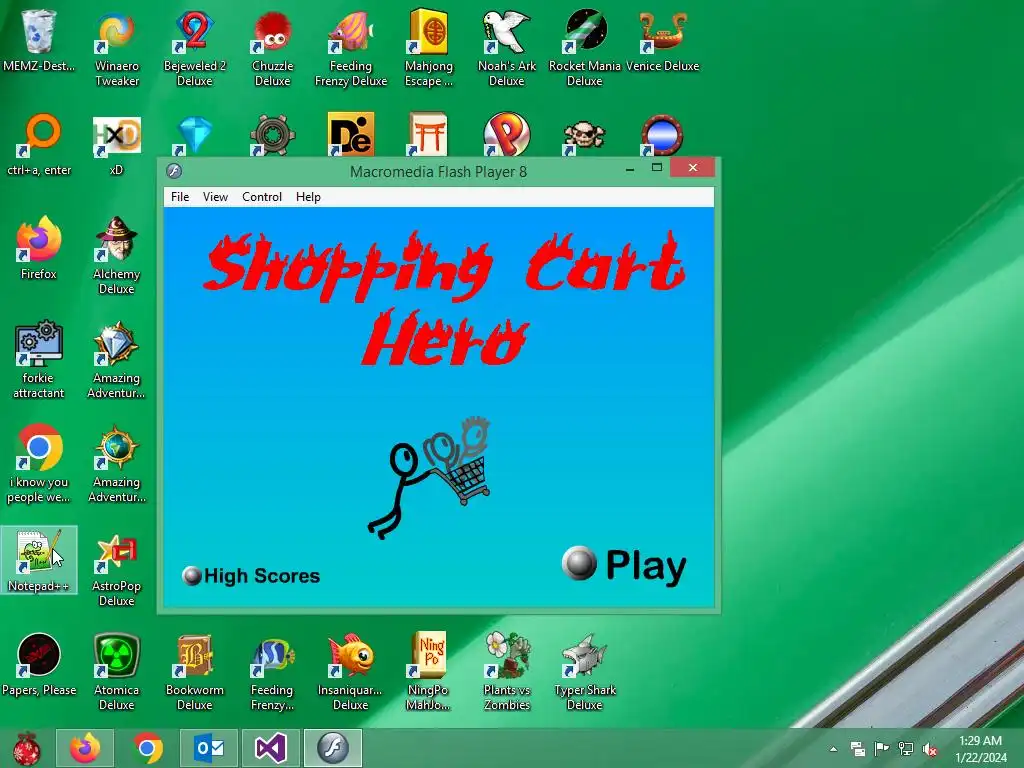Select the Noah's Ark Deluxe shortcut
The image size is (1024, 768).
(x=507, y=49)
